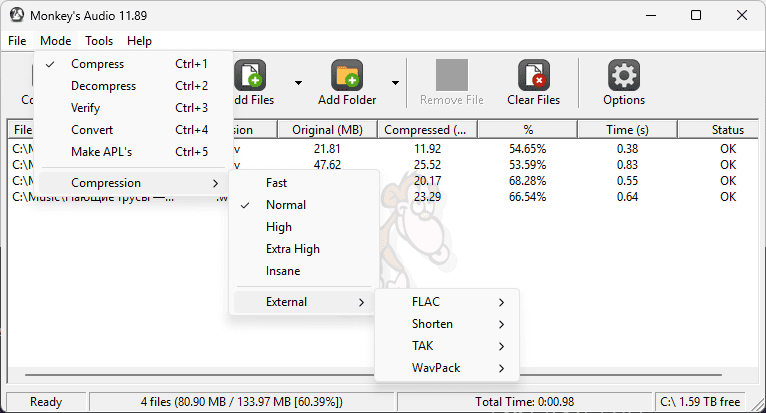The height and width of the screenshot is (413, 766).
Task: Click the 68.28% ratio cell
Action: (x=528, y=181)
